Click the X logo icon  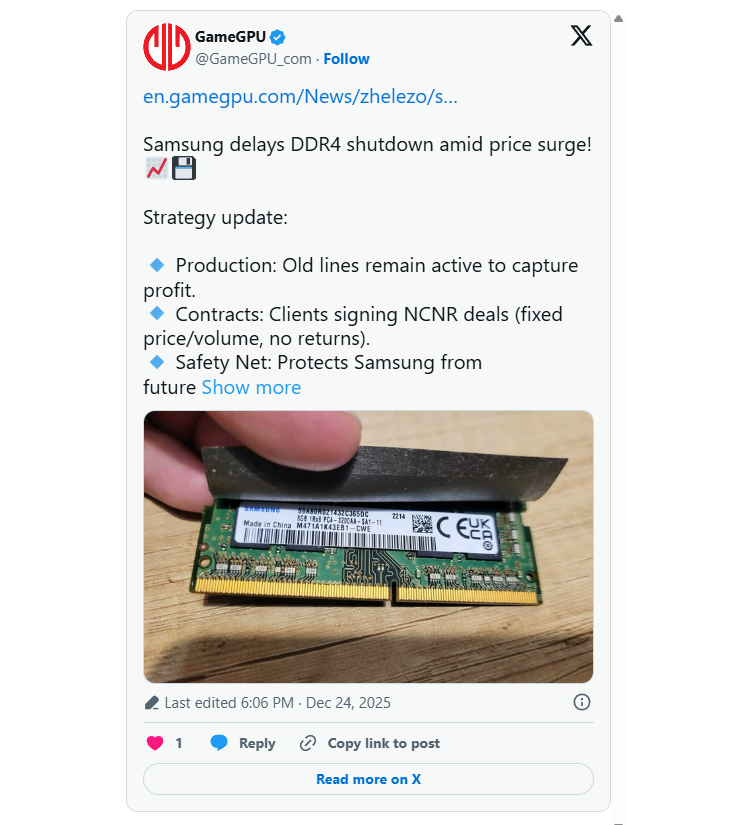click(581, 36)
